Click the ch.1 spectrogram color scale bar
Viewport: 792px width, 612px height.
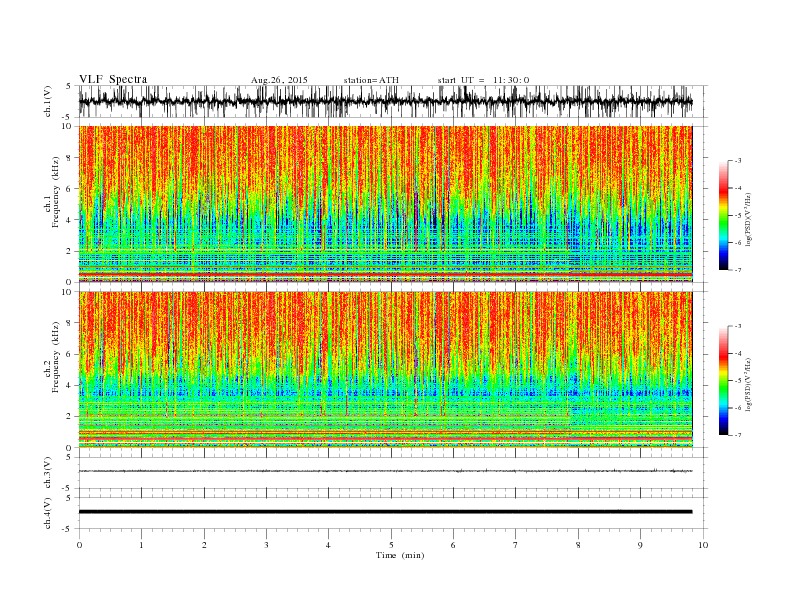point(724,215)
